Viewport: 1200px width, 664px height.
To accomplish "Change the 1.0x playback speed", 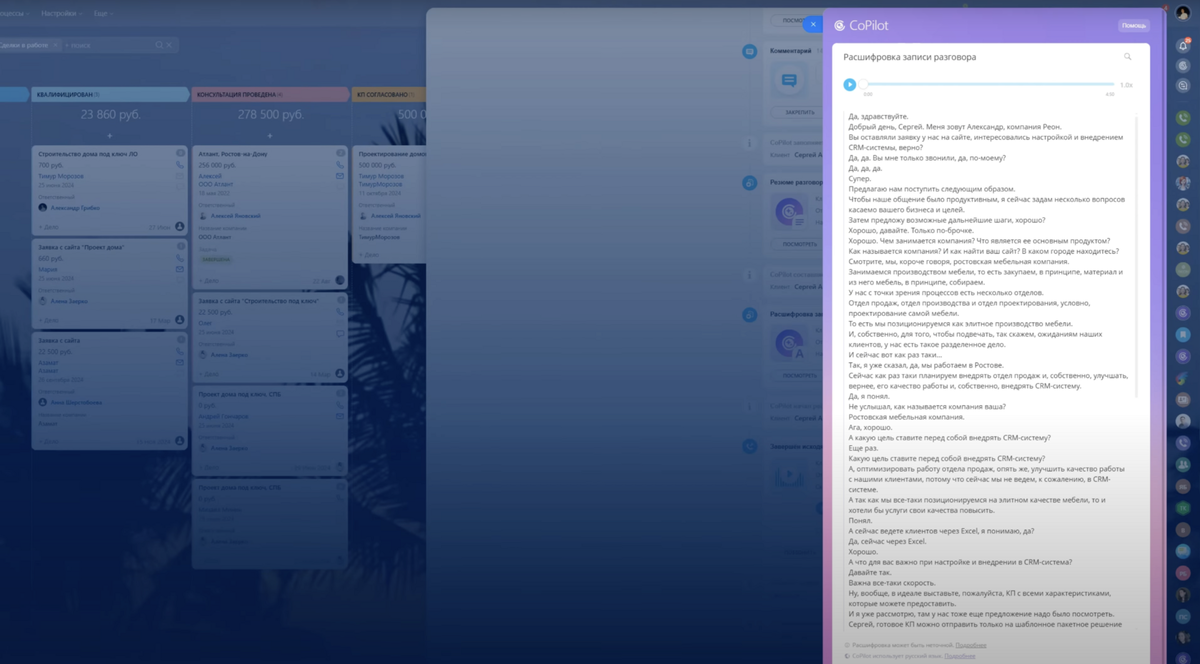I will click(1126, 85).
